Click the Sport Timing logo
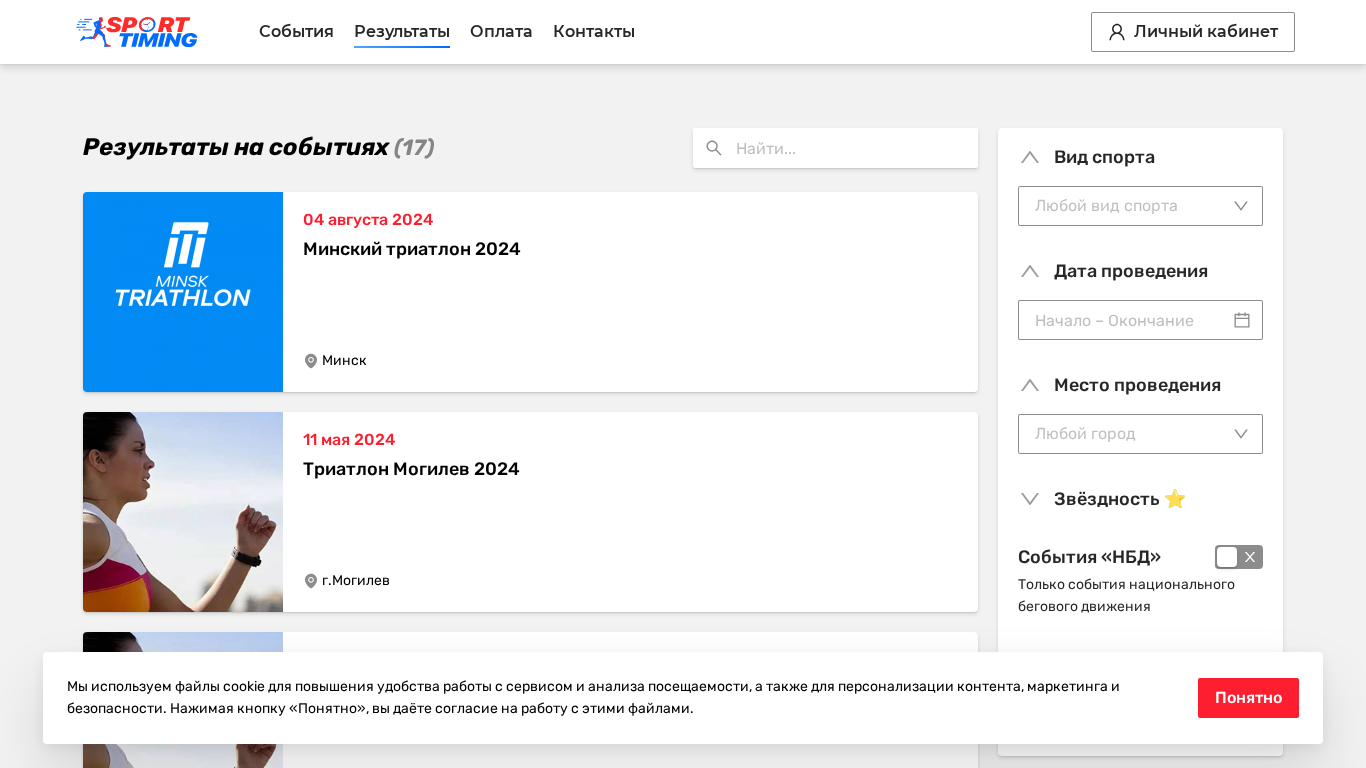The width and height of the screenshot is (1366, 768). [137, 32]
